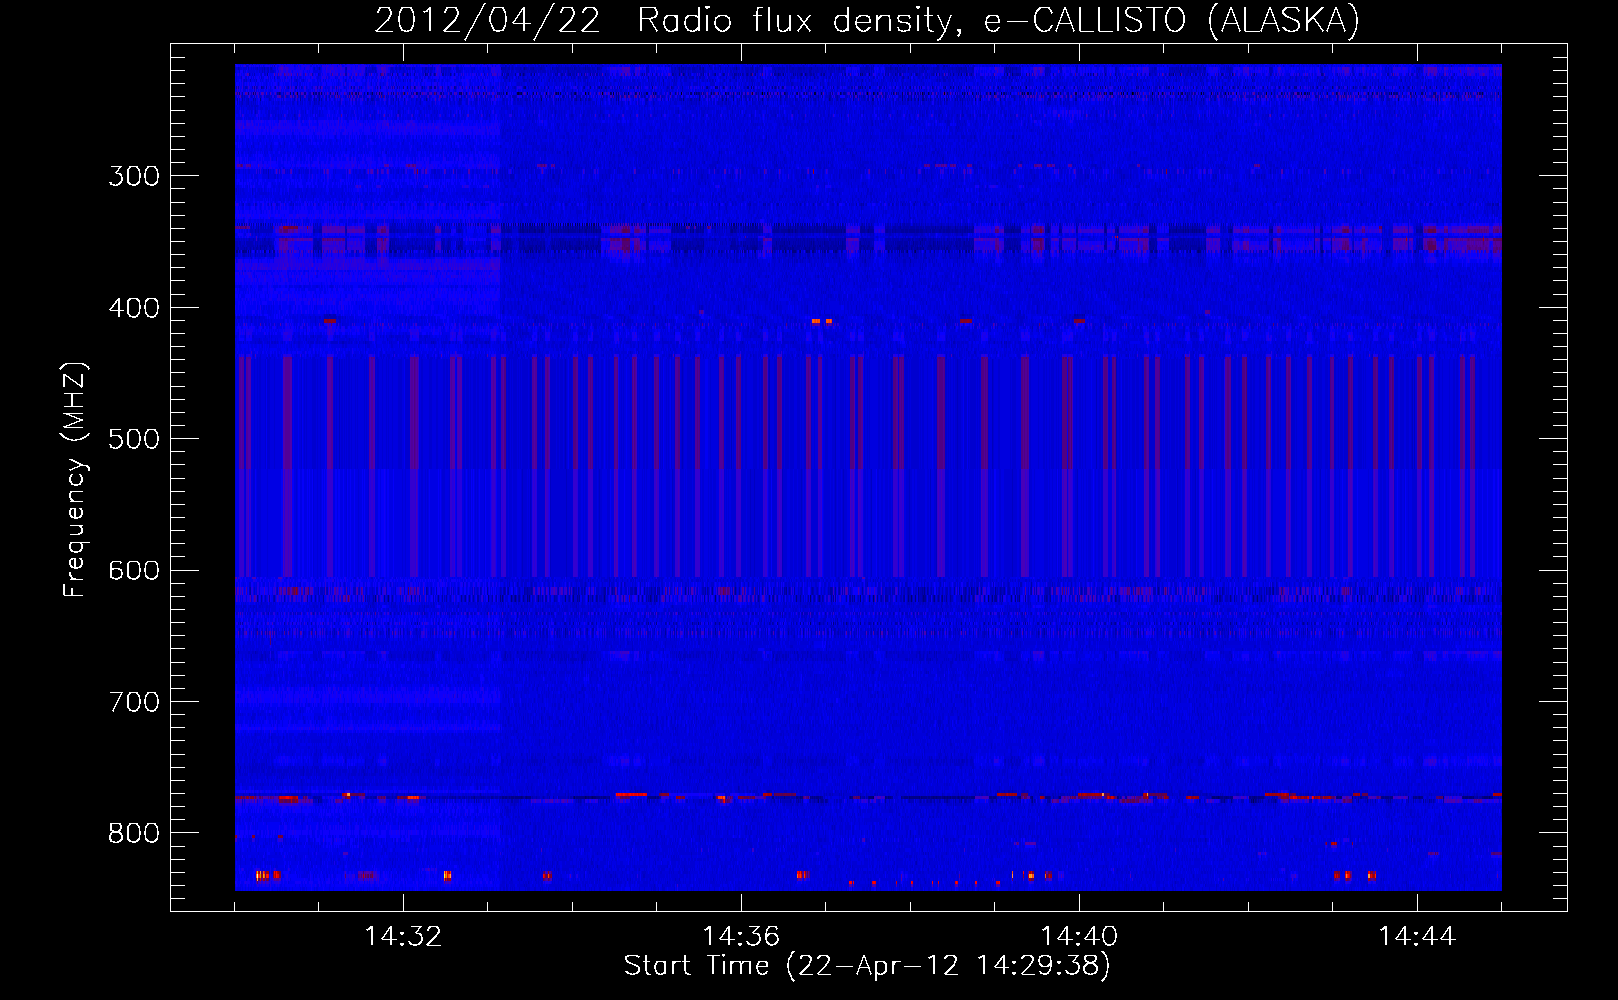Click the 300 frequency axis label
Screen dimensions: 1618x1000
(134, 176)
